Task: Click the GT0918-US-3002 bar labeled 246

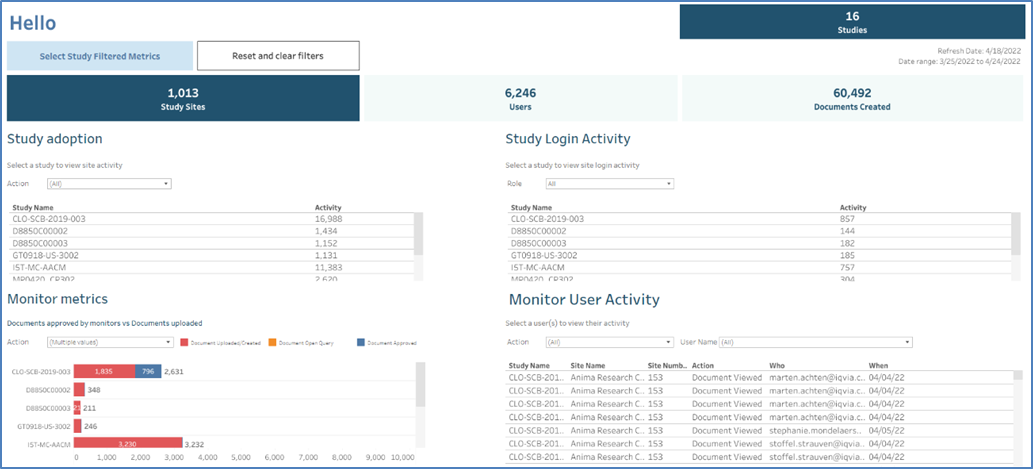Action: (77, 426)
